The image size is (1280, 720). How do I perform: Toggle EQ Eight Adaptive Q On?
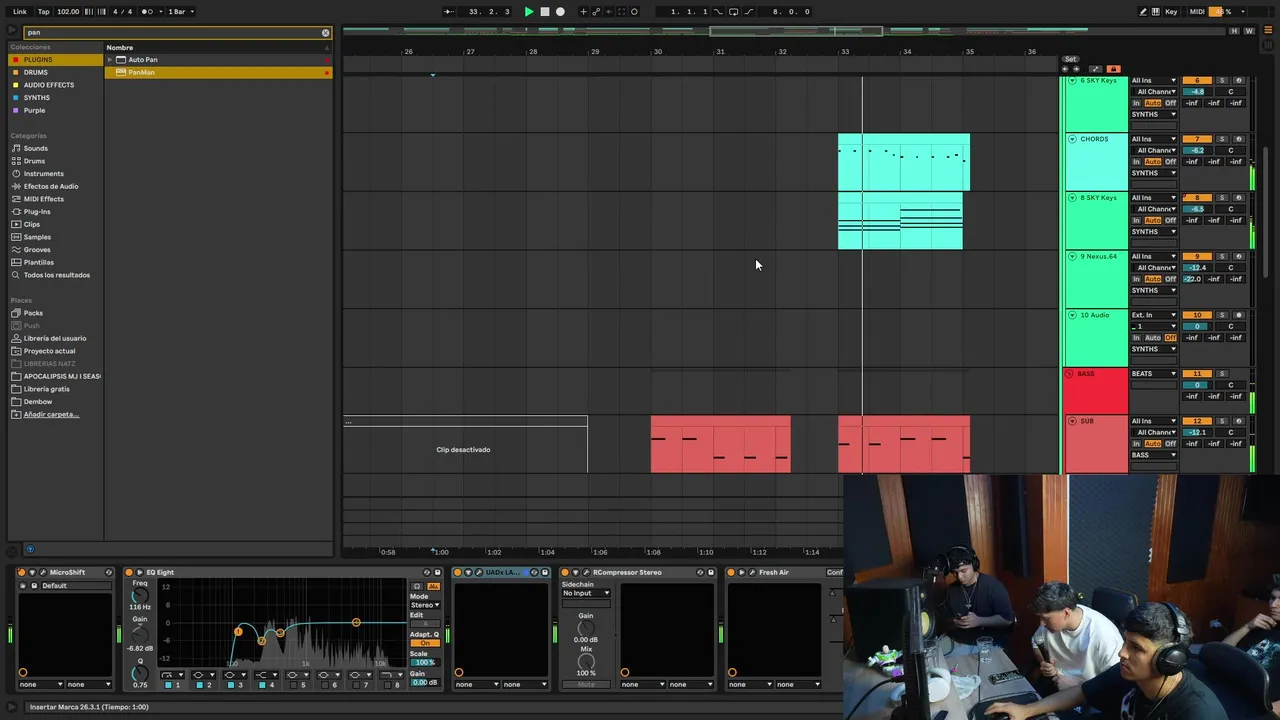[425, 643]
